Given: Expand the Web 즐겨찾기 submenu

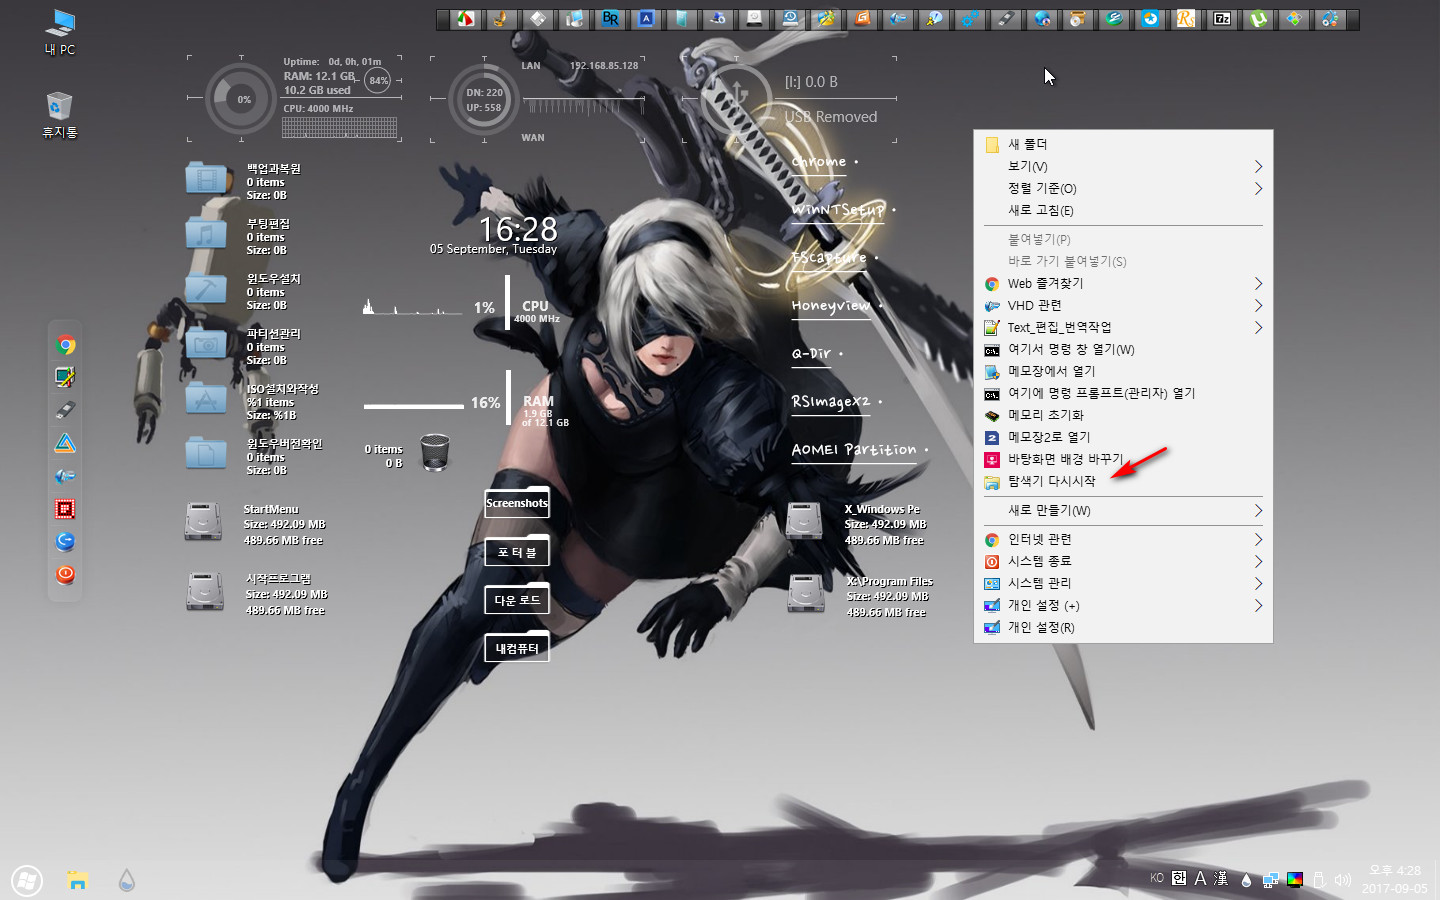Looking at the screenshot, I should click(x=1123, y=283).
